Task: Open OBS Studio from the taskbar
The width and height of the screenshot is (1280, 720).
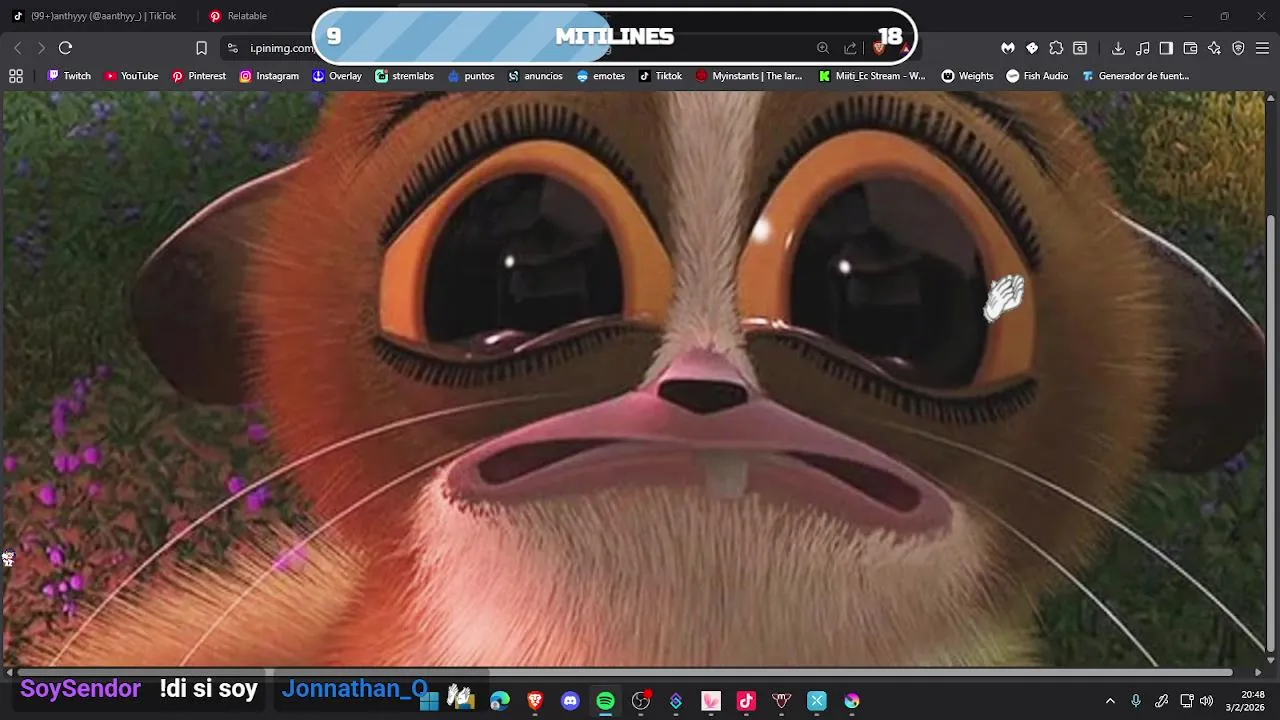Action: (x=641, y=701)
